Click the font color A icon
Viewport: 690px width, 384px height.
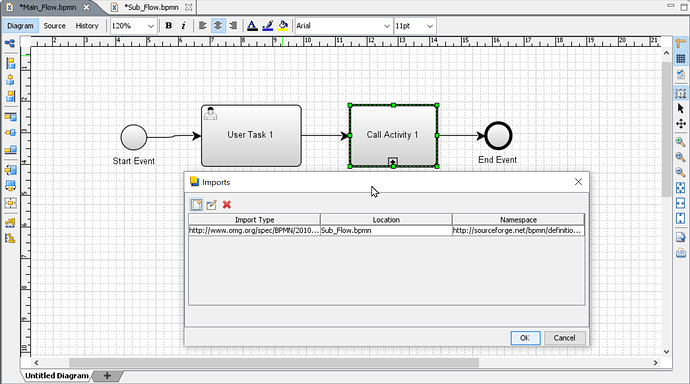click(252, 26)
